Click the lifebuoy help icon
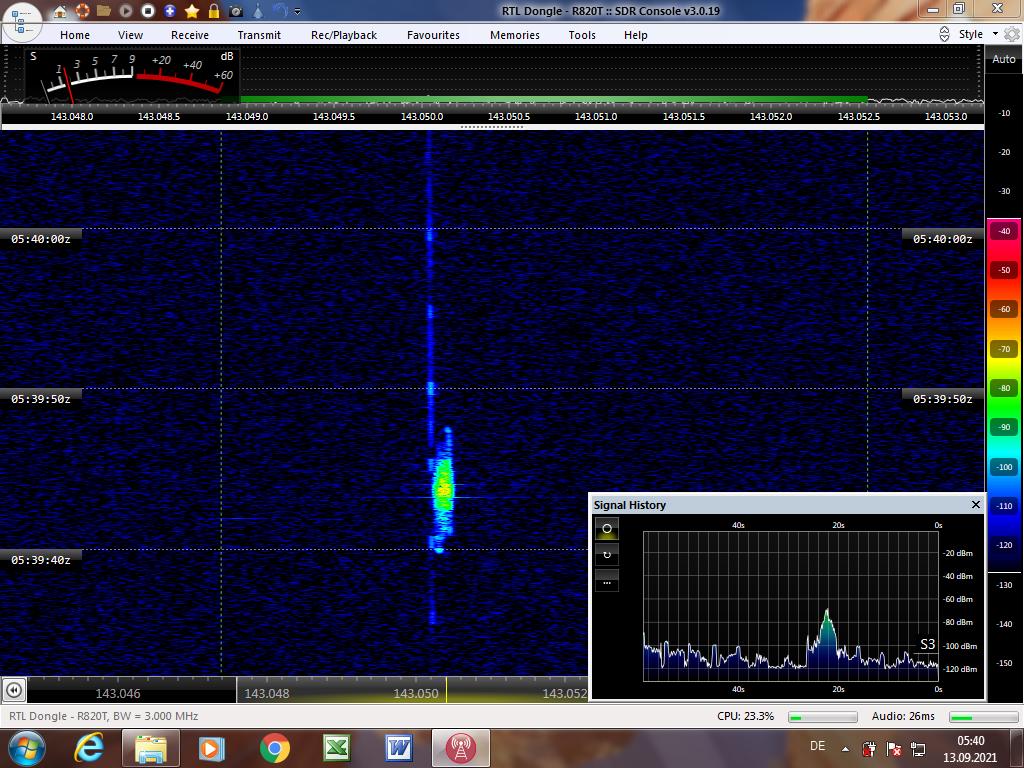The height and width of the screenshot is (768, 1024). click(82, 11)
